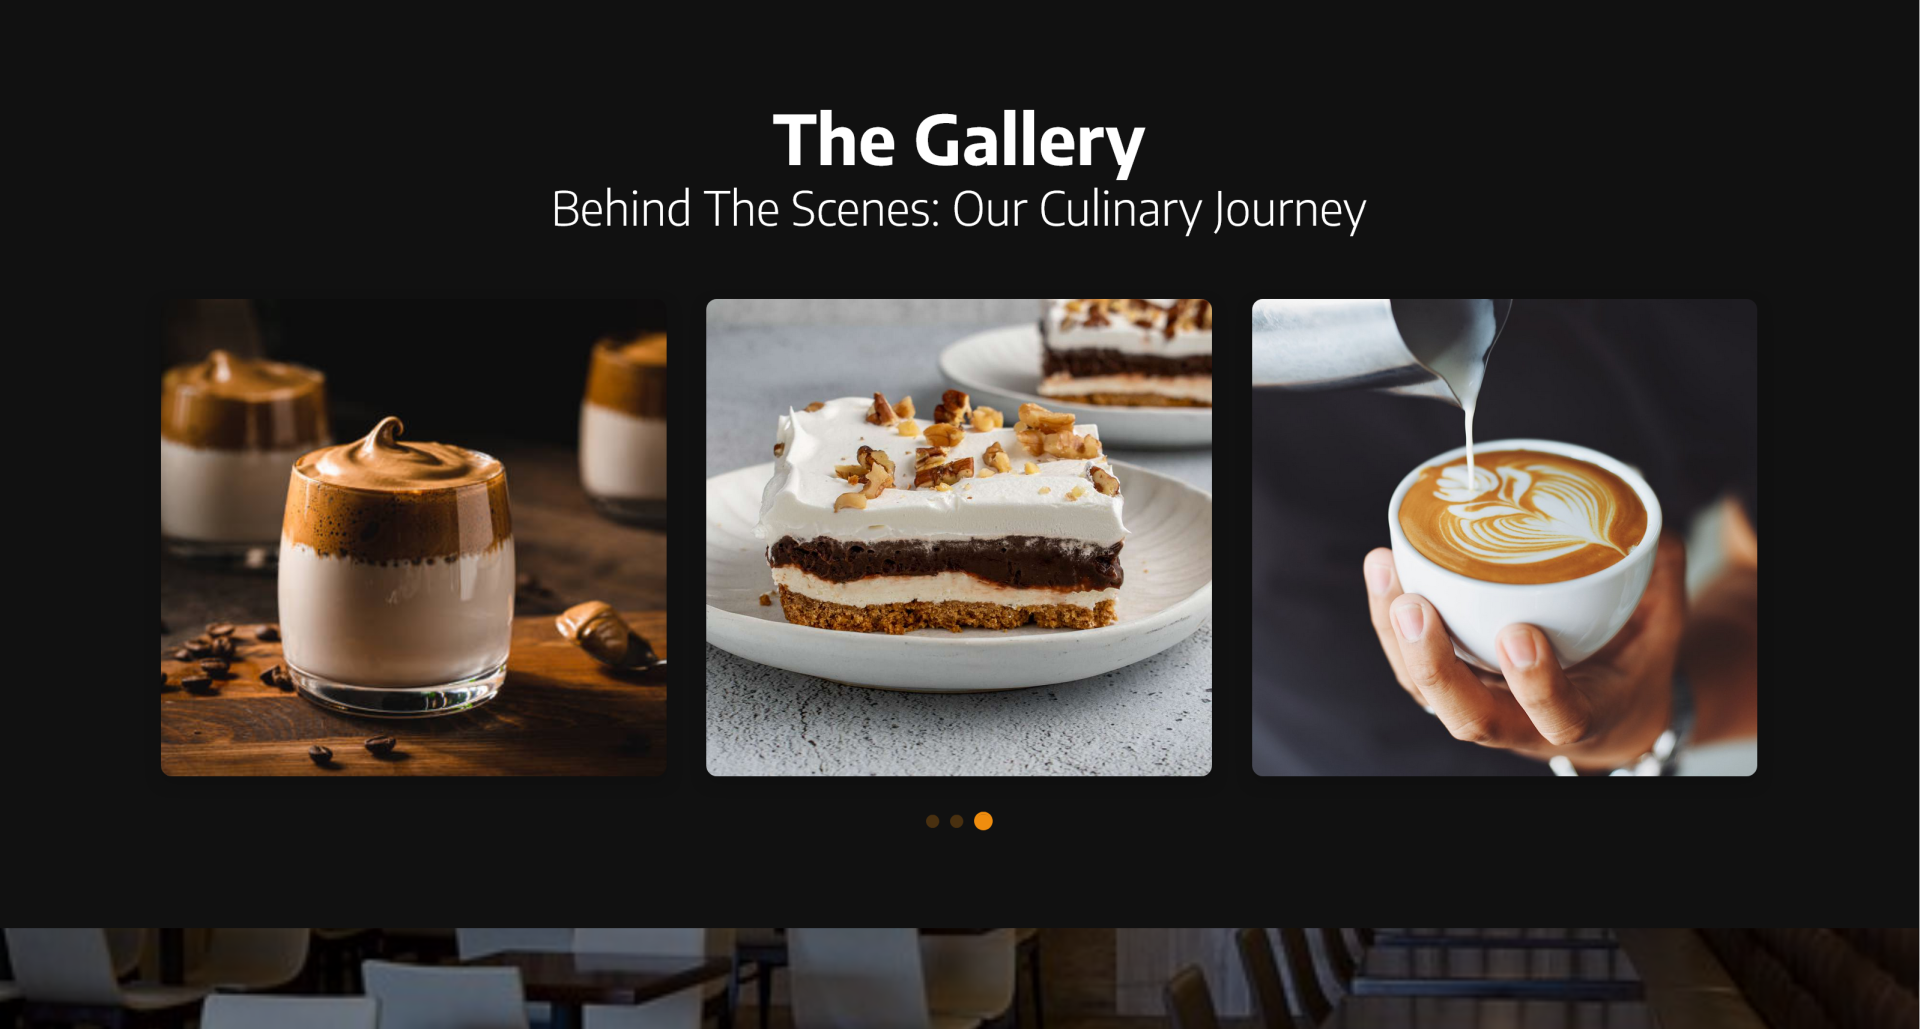The height and width of the screenshot is (1029, 1920).
Task: Click the restaurant interior banner image
Action: (960, 978)
